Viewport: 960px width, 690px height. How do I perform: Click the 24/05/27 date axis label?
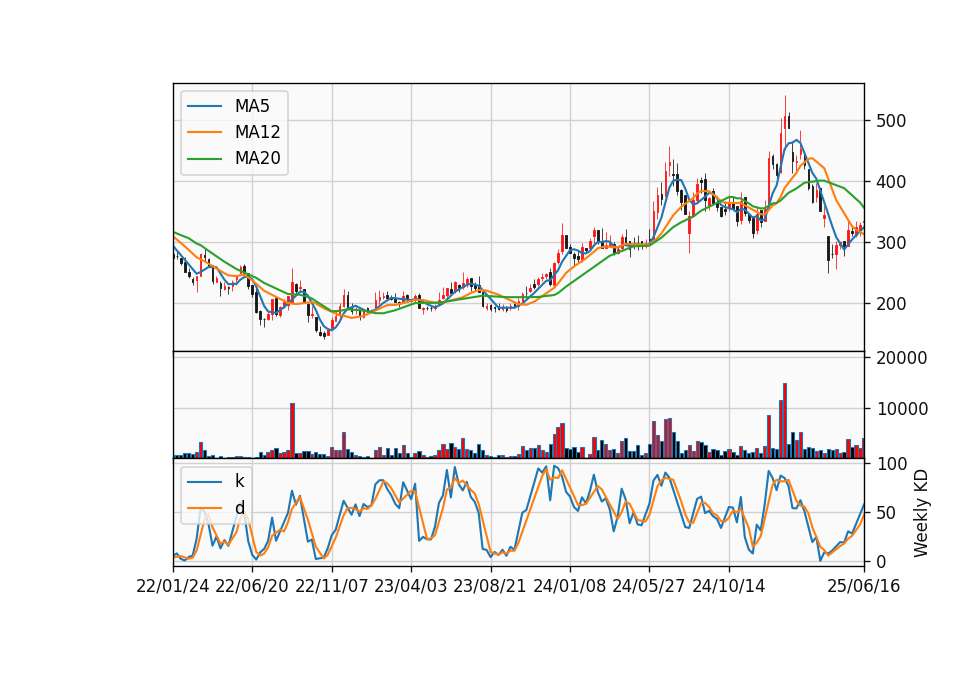pyautogui.click(x=649, y=586)
